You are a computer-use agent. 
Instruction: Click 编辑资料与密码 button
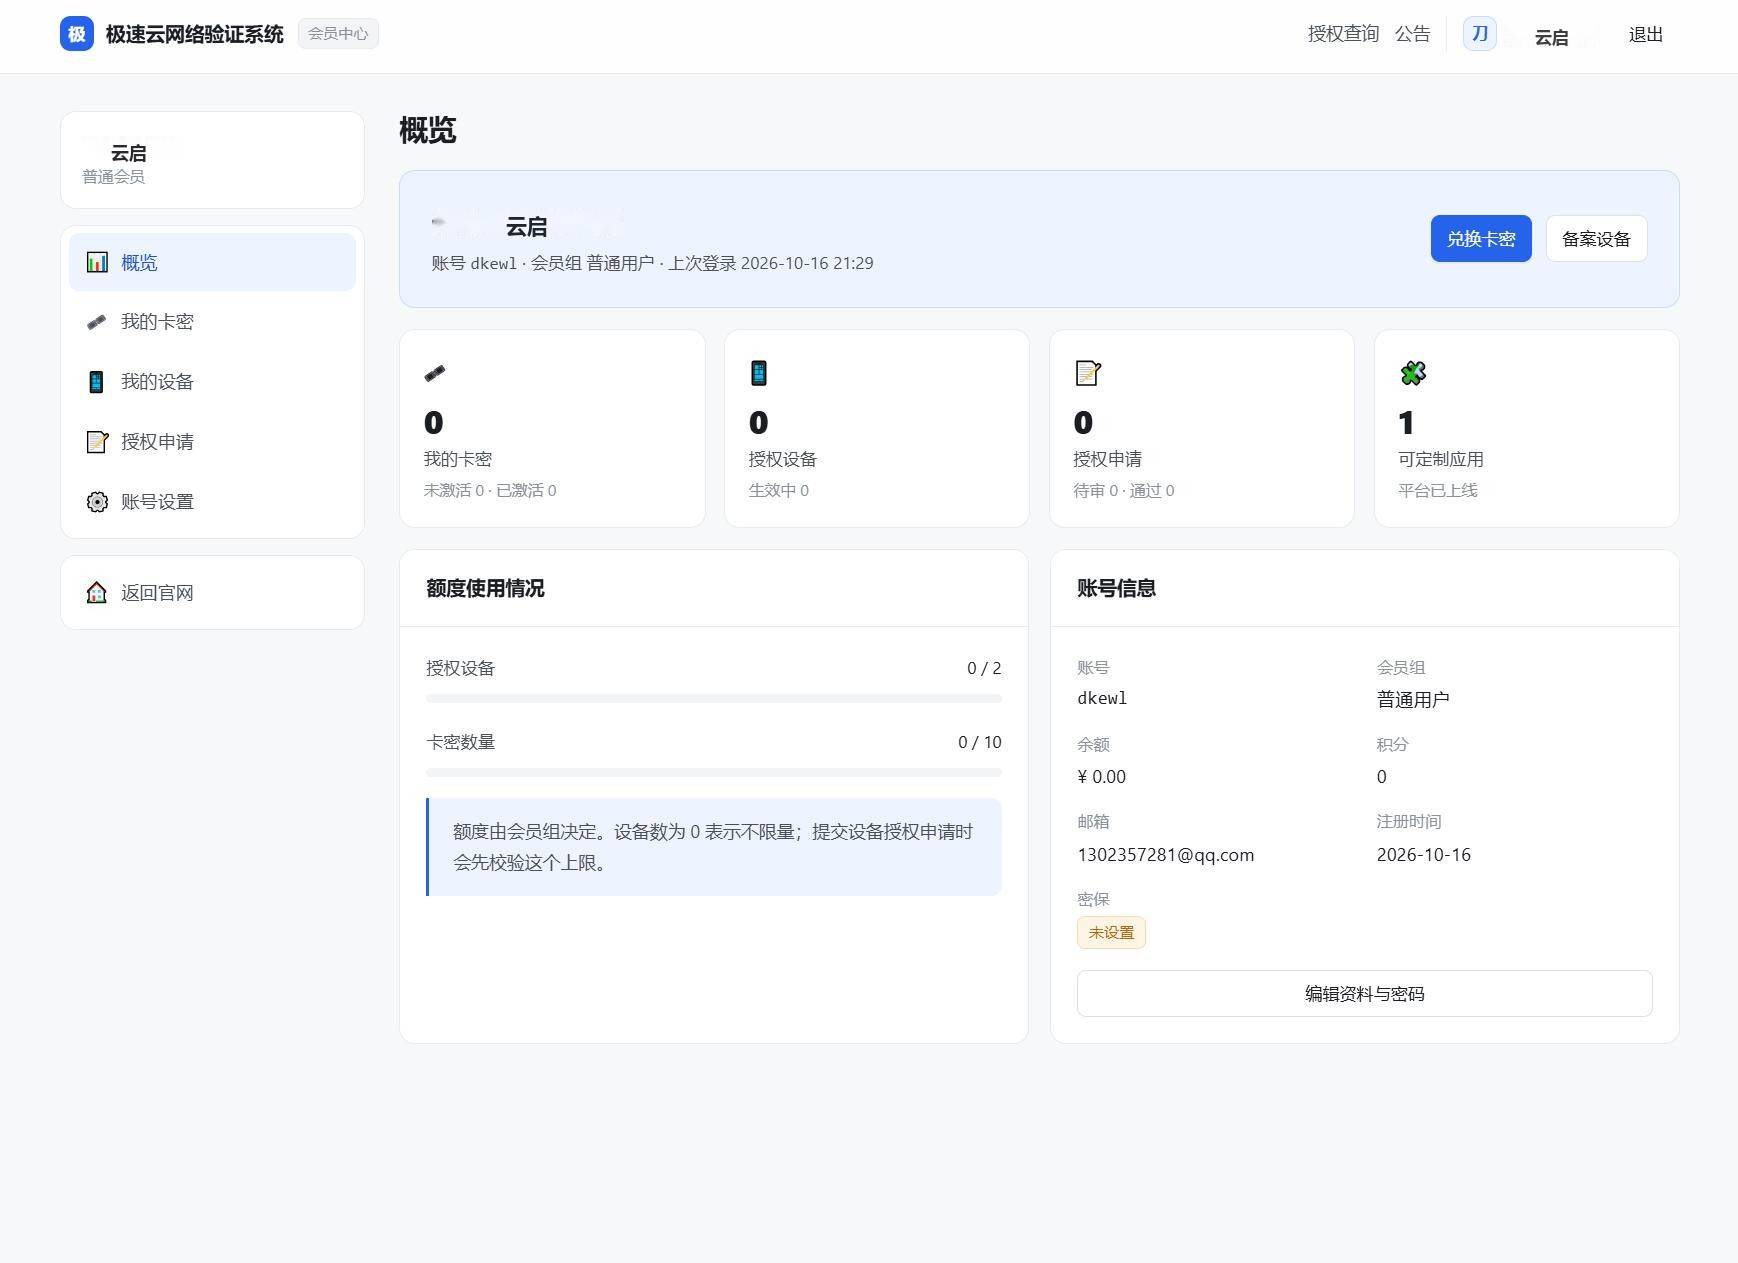tap(1364, 994)
